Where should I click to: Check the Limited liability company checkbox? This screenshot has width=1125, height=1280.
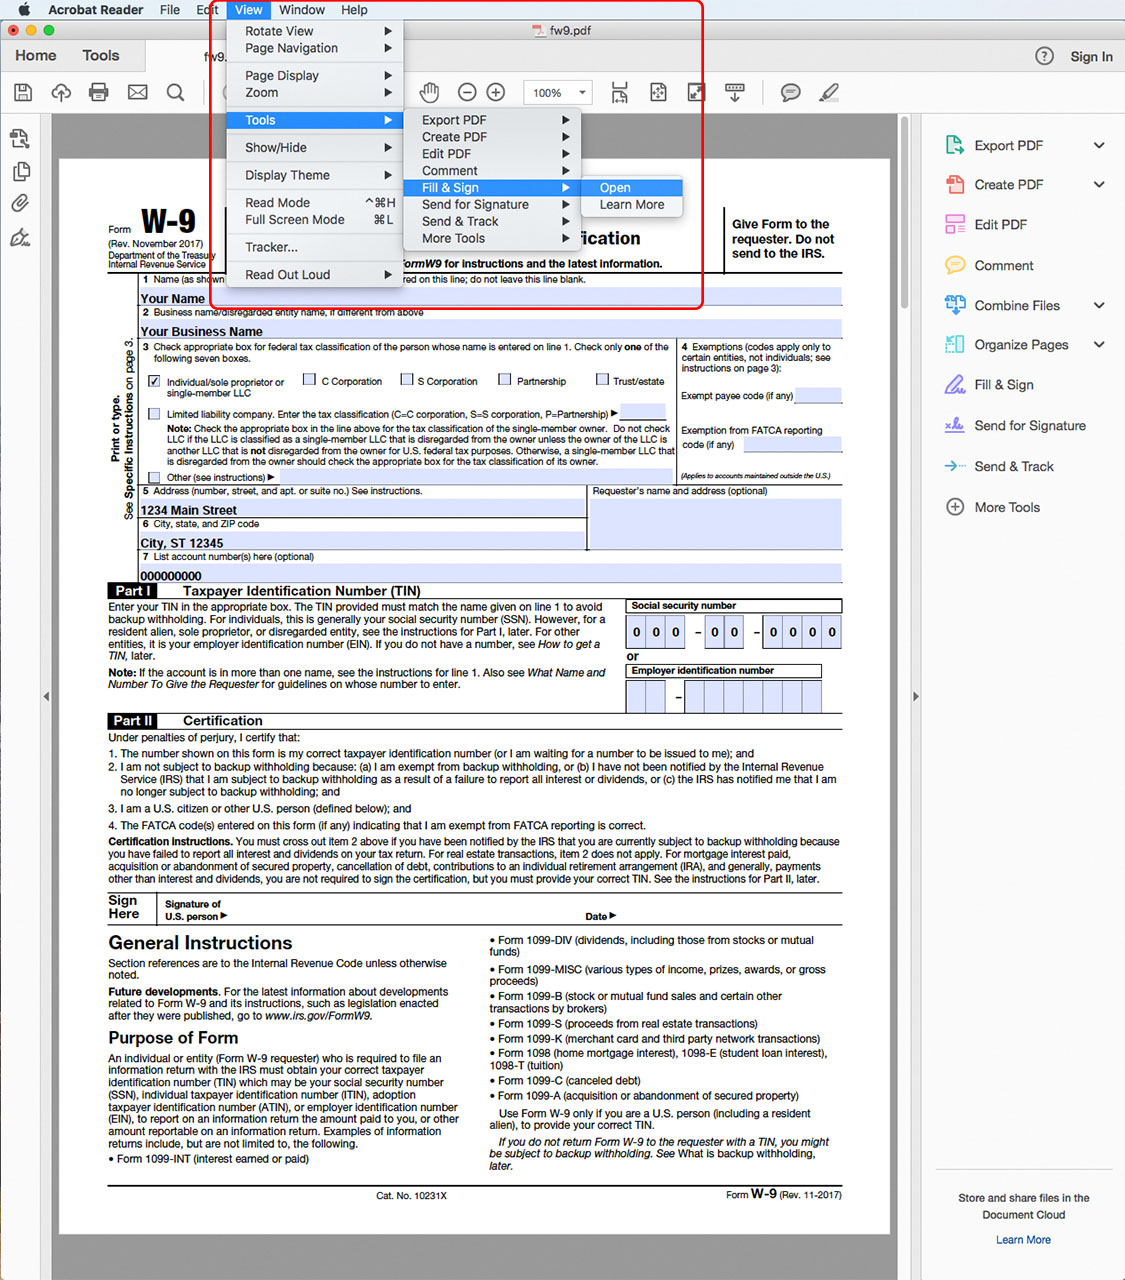[154, 413]
